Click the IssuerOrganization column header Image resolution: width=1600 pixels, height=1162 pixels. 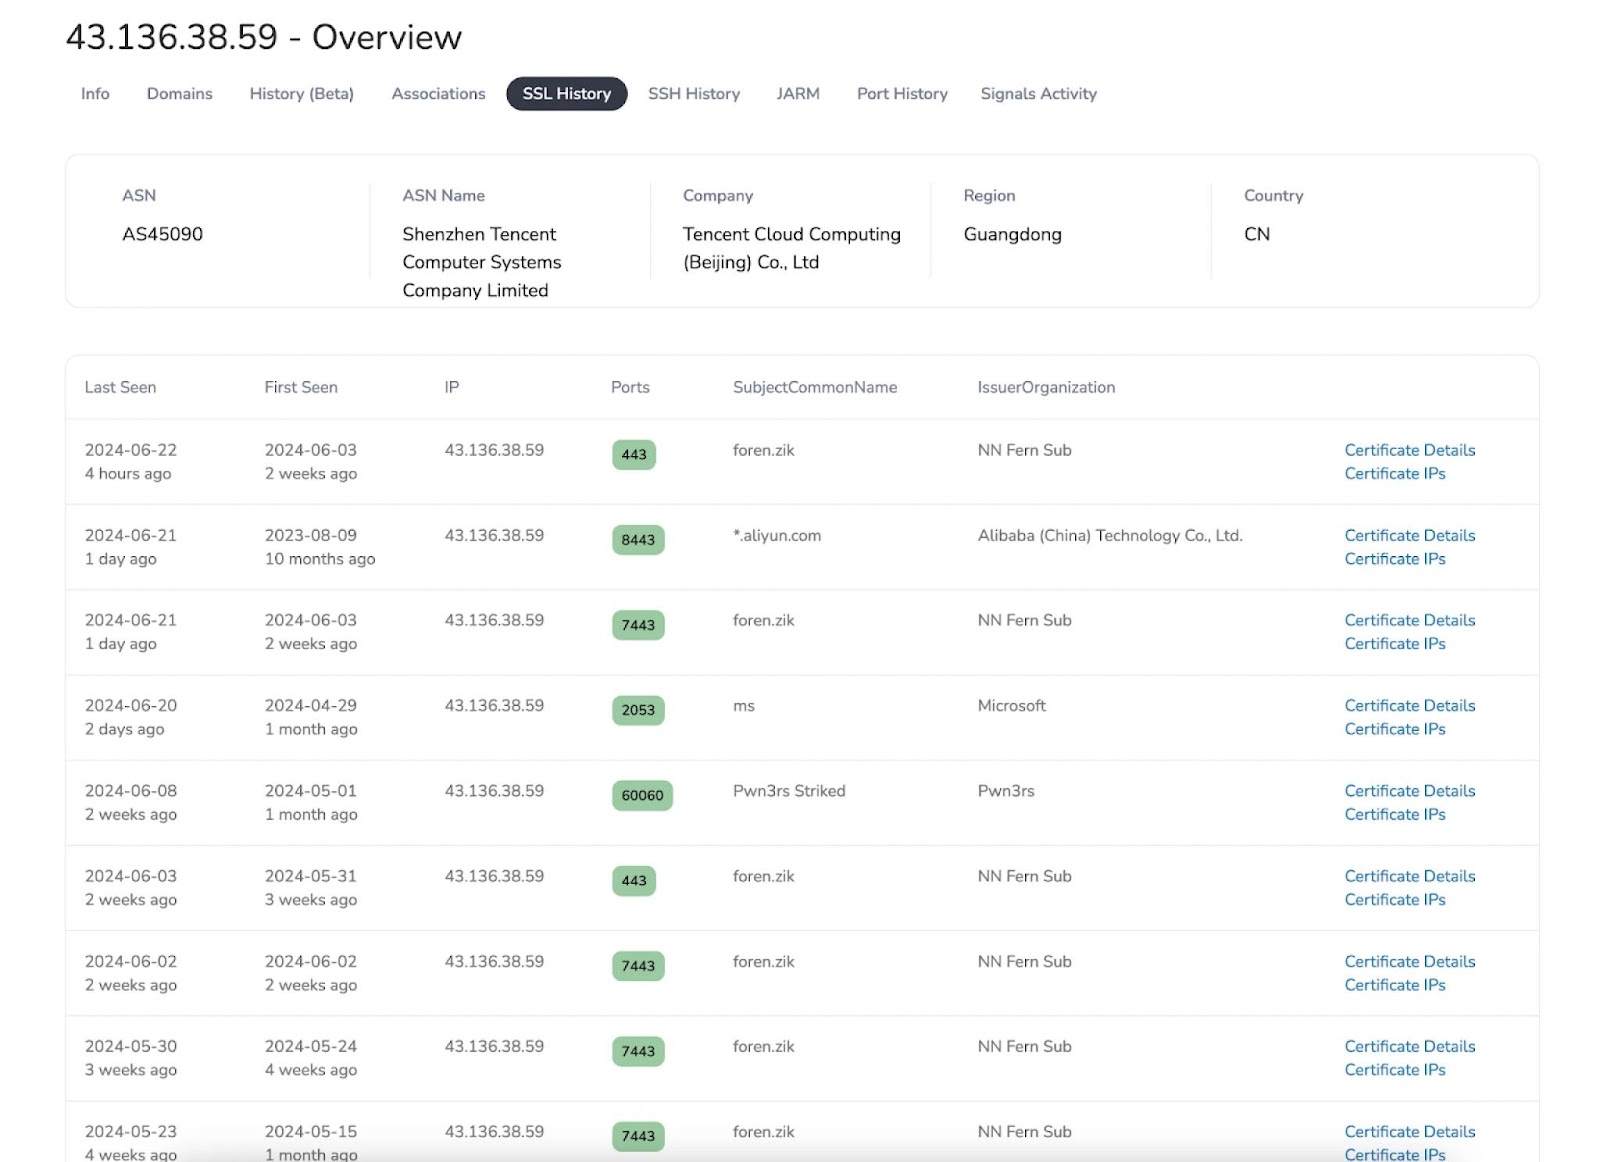[1046, 387]
